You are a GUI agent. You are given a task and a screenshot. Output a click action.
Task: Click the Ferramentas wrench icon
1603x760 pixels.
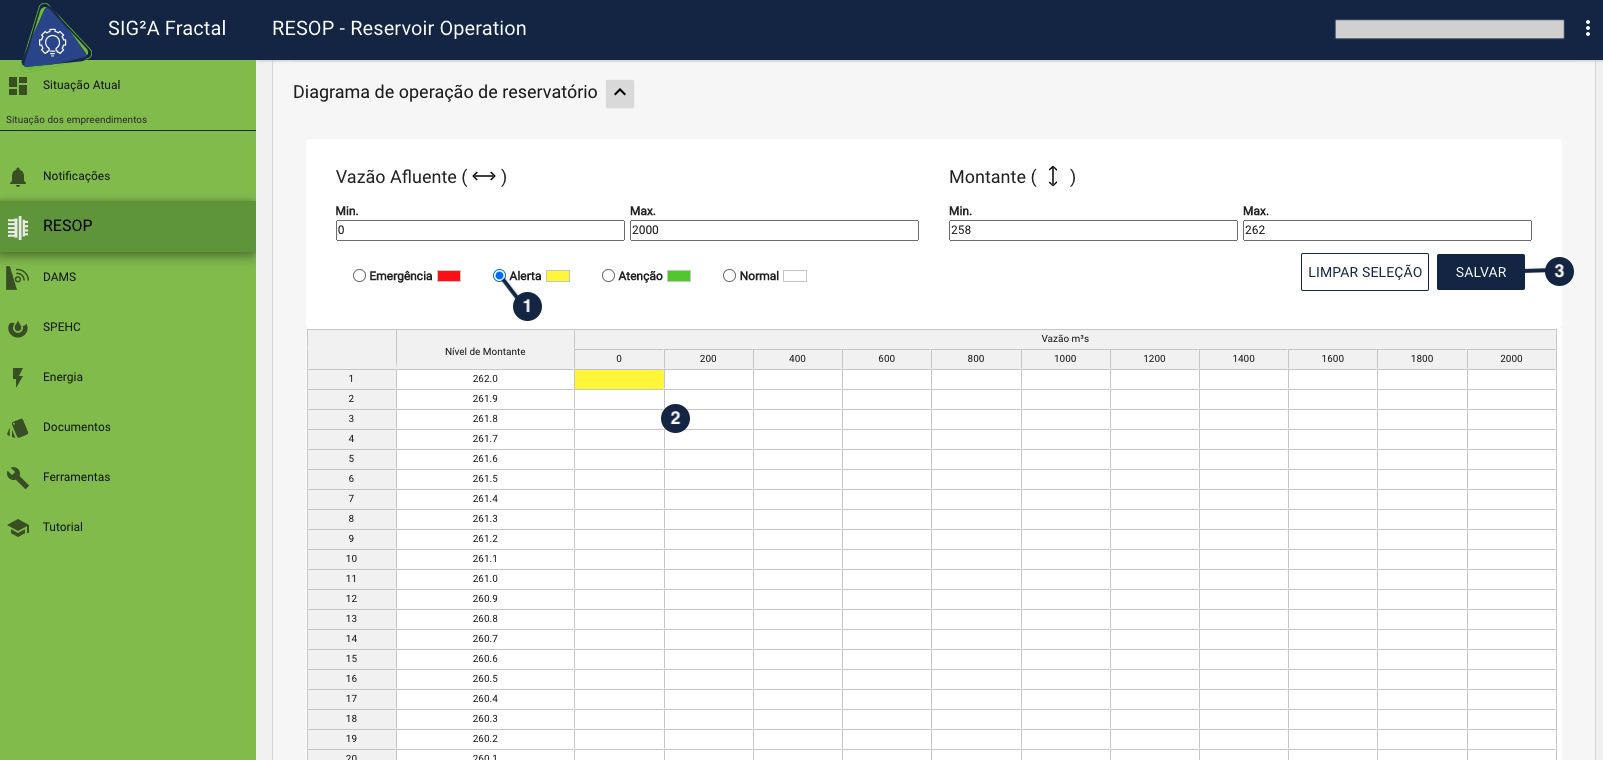18,477
